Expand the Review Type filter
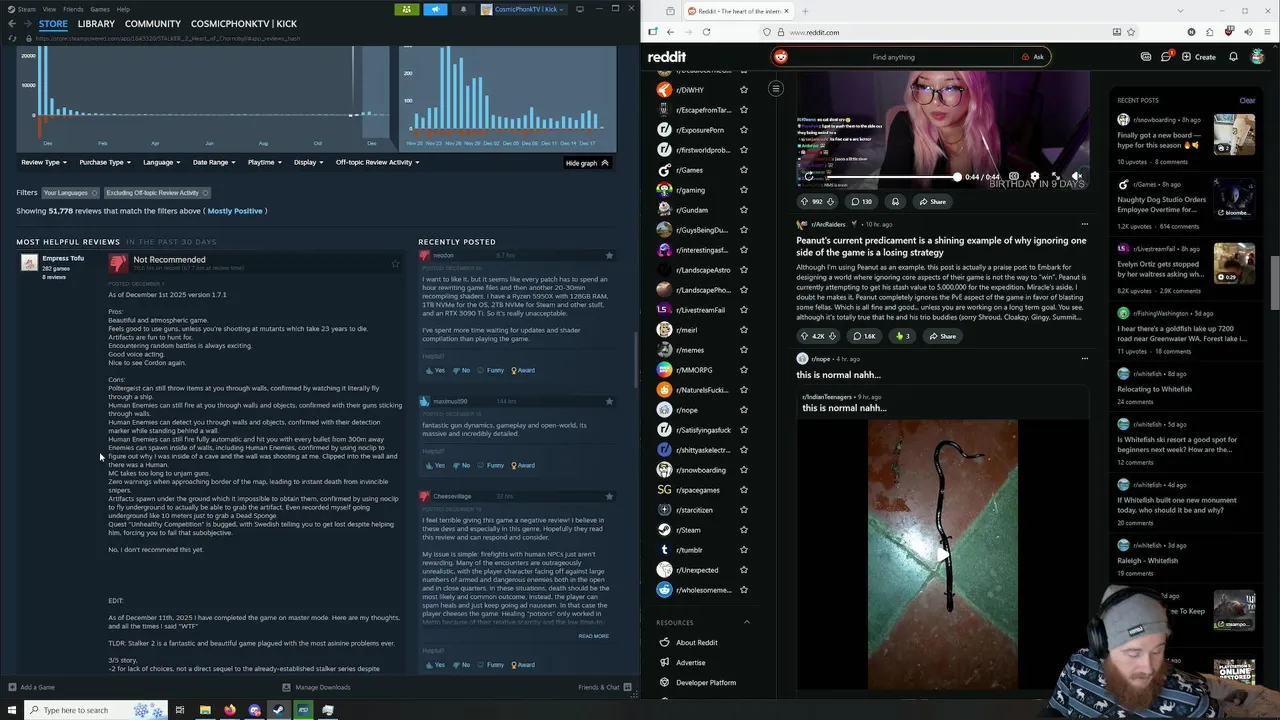The height and width of the screenshot is (720, 1280). click(44, 162)
